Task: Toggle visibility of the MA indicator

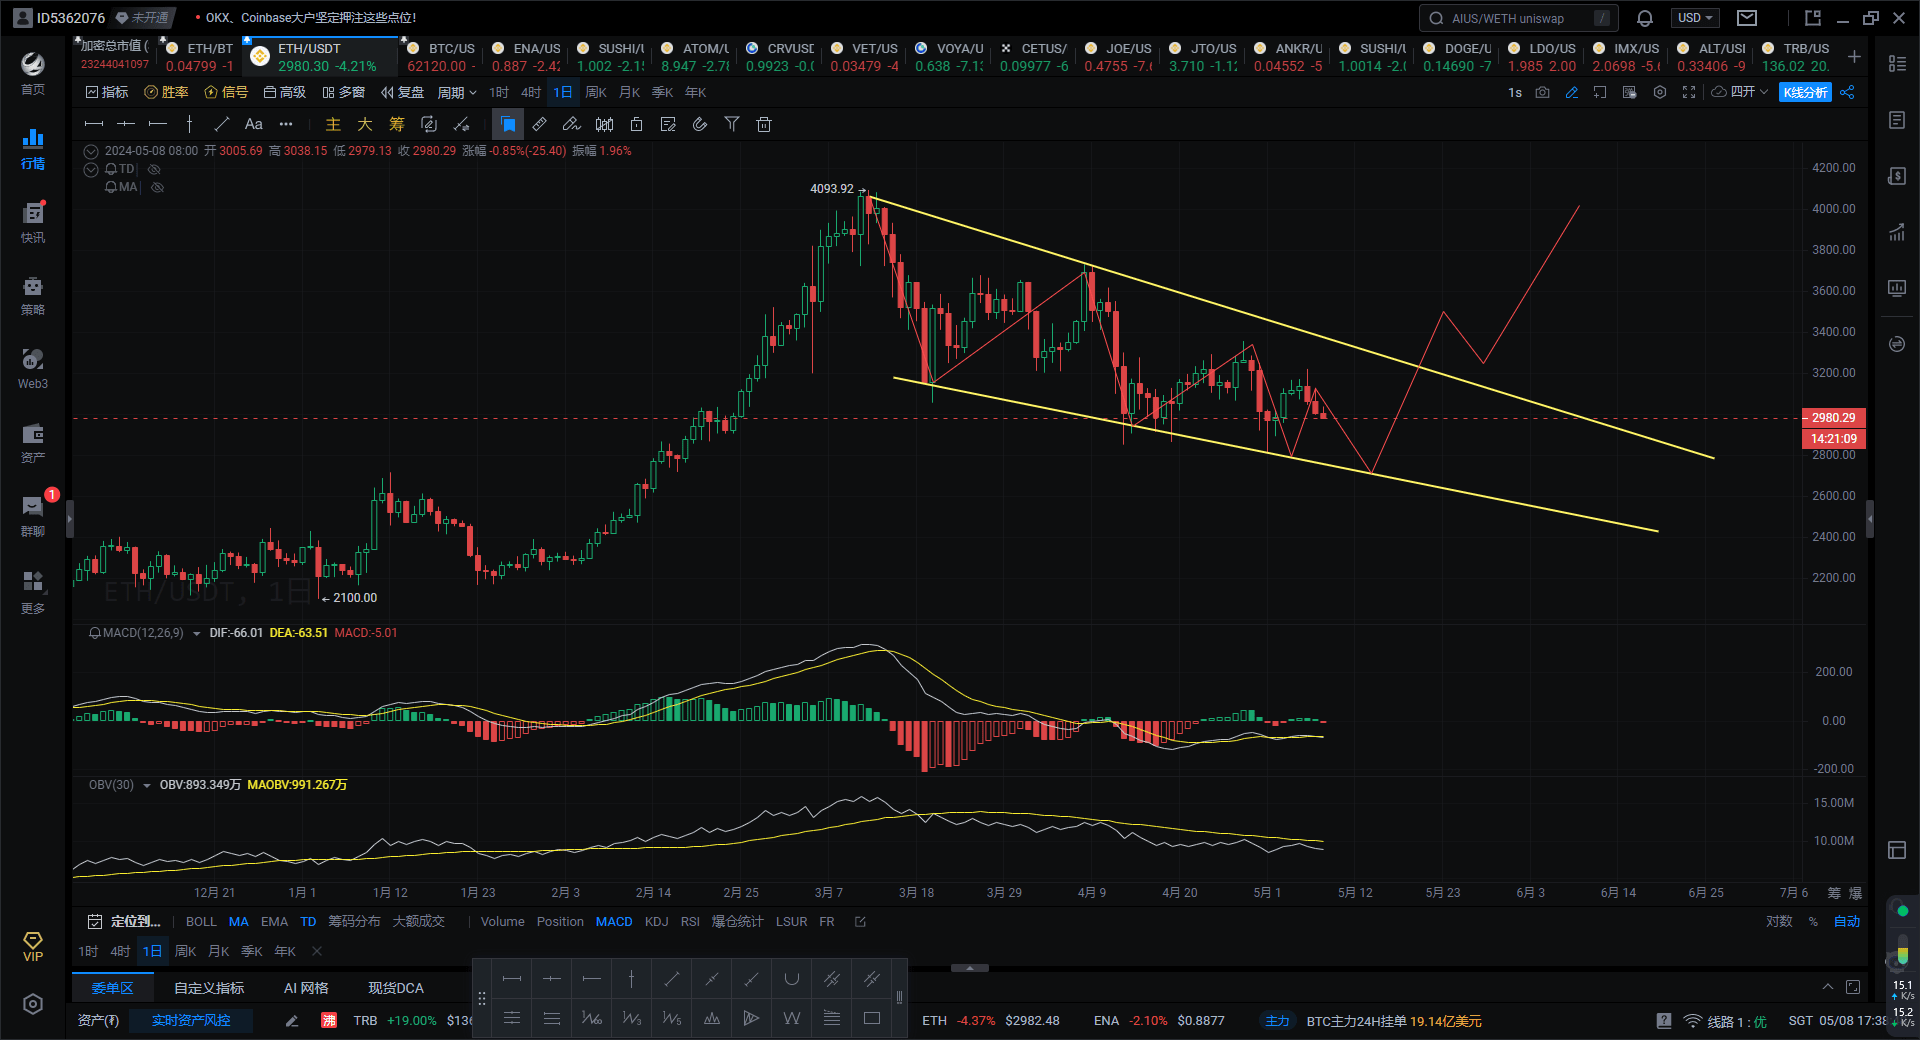Action: tap(157, 187)
